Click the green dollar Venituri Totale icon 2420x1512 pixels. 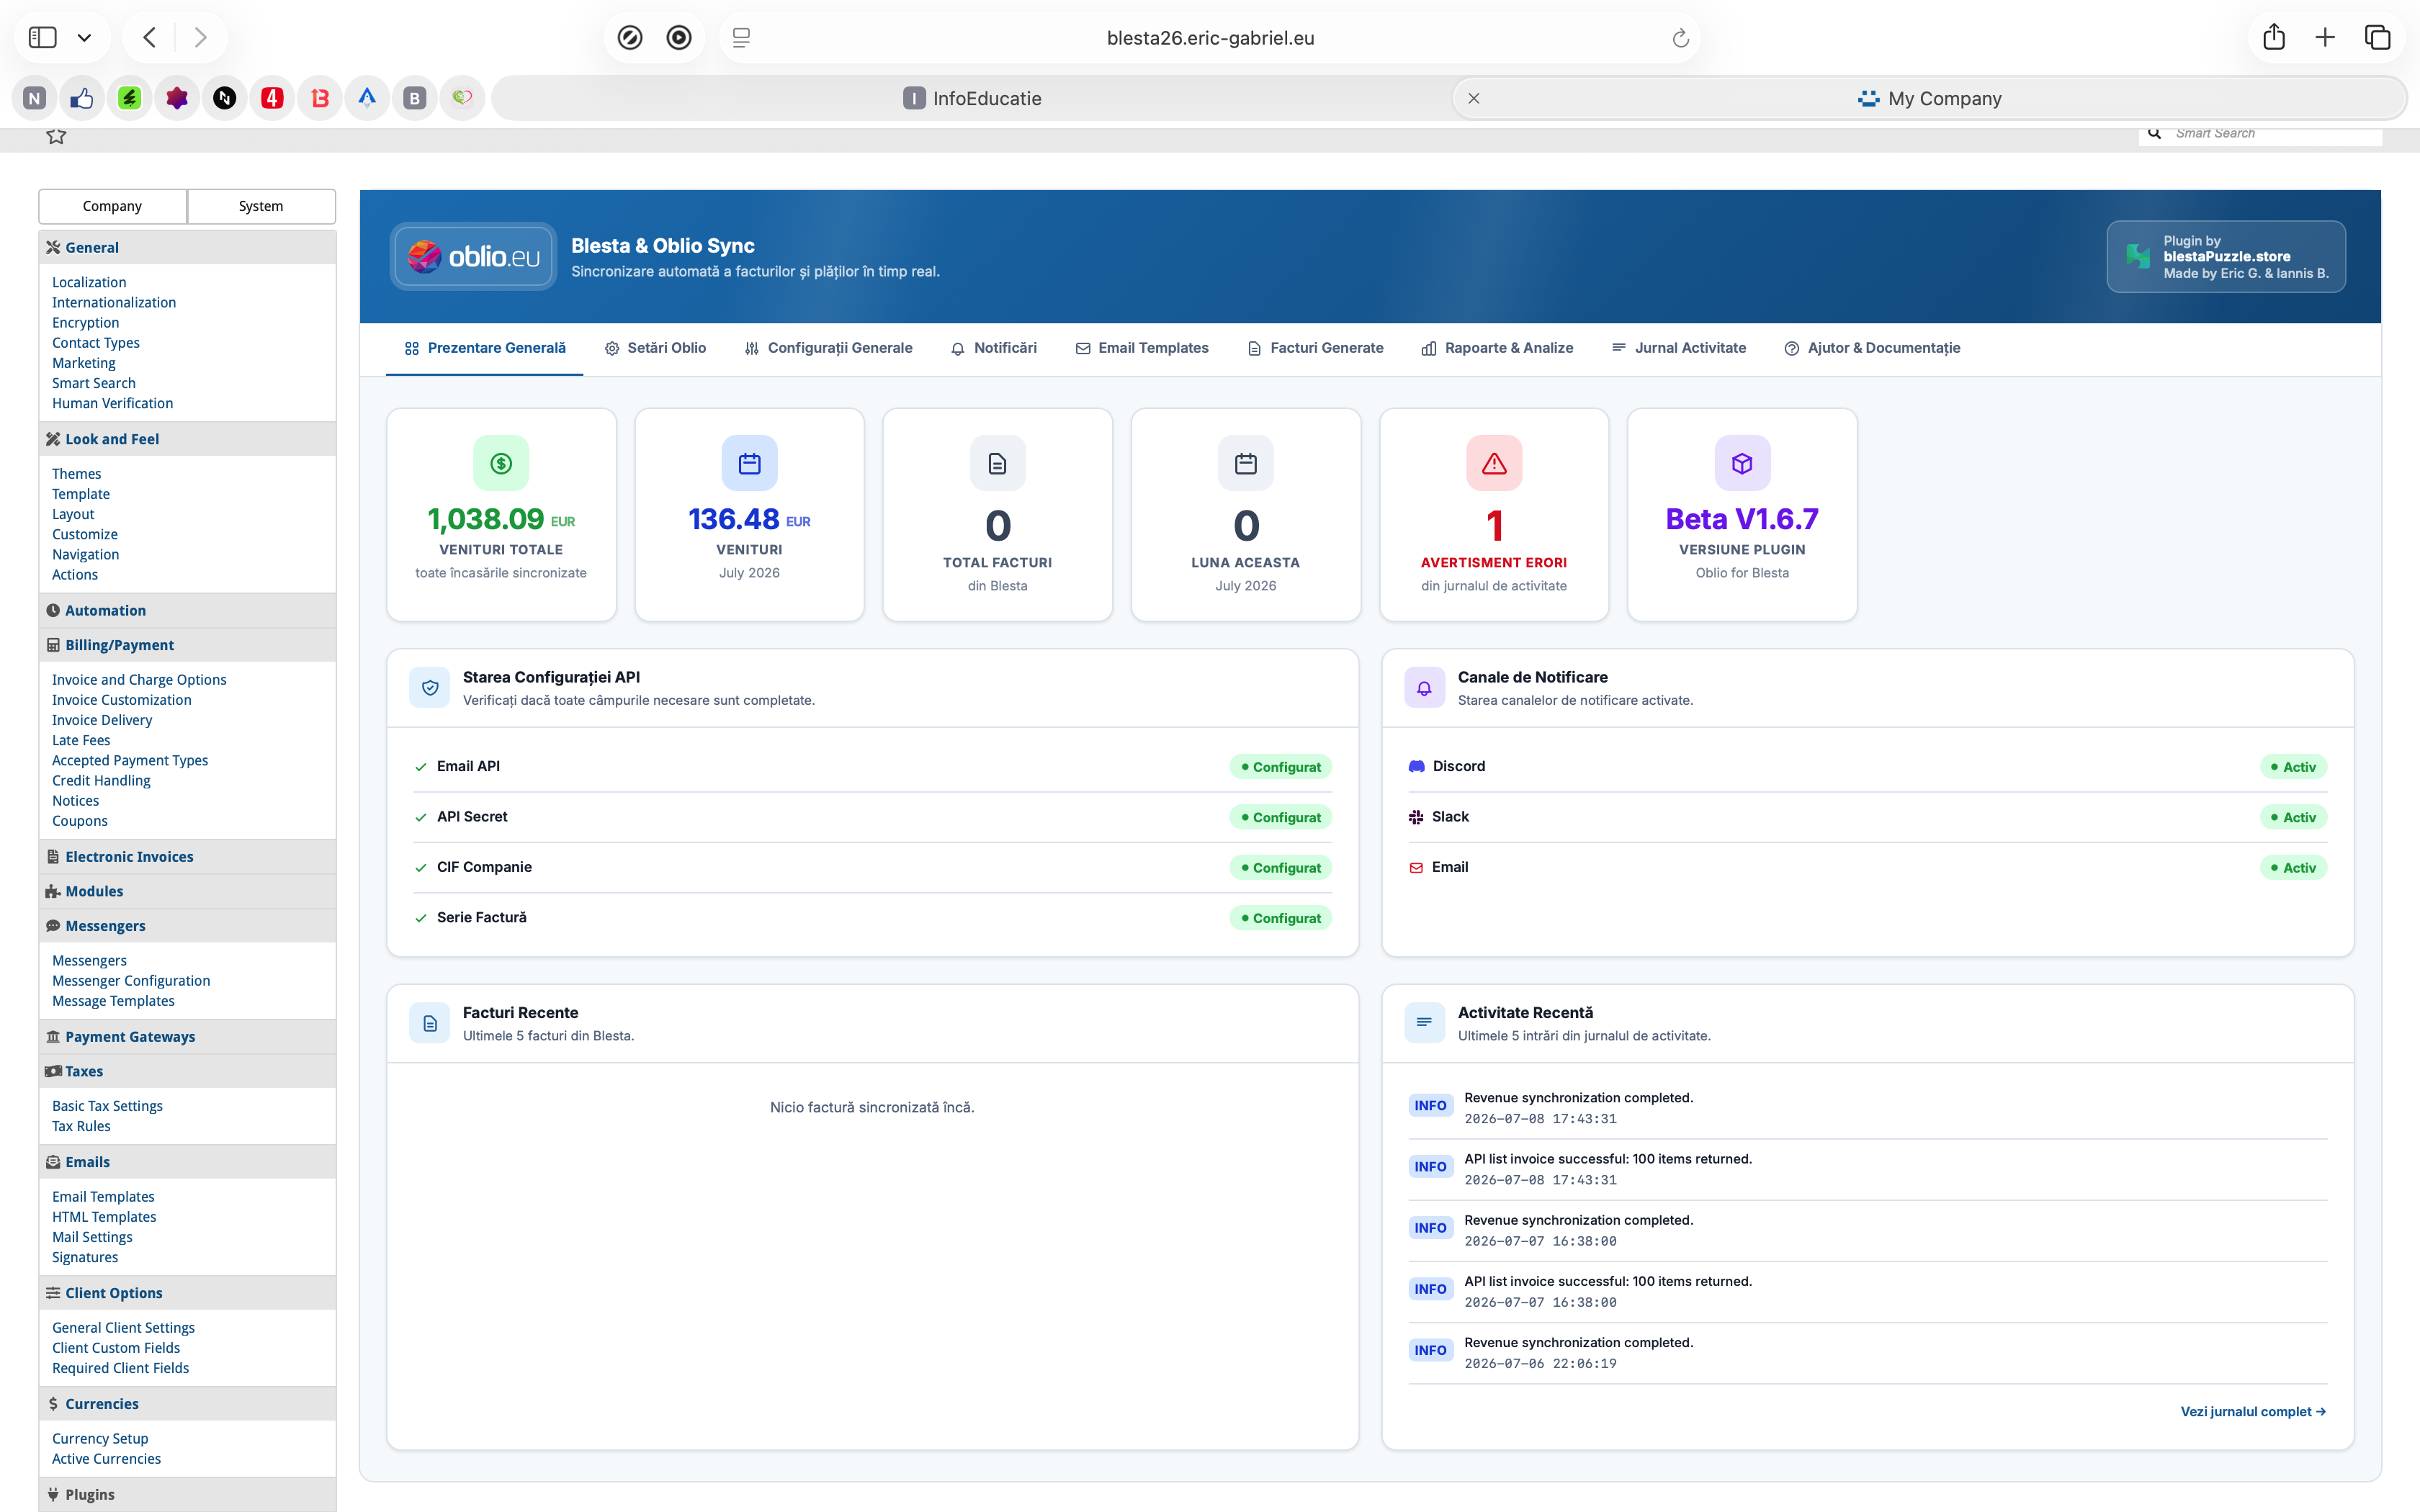coord(501,463)
